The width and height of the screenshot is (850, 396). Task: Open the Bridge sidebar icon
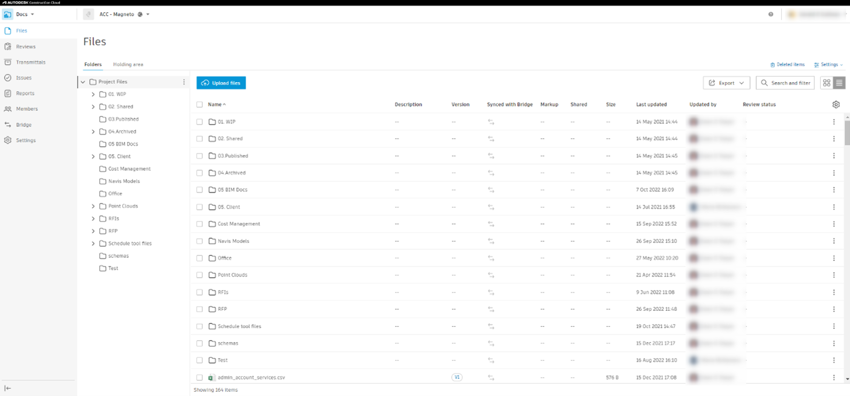8,125
